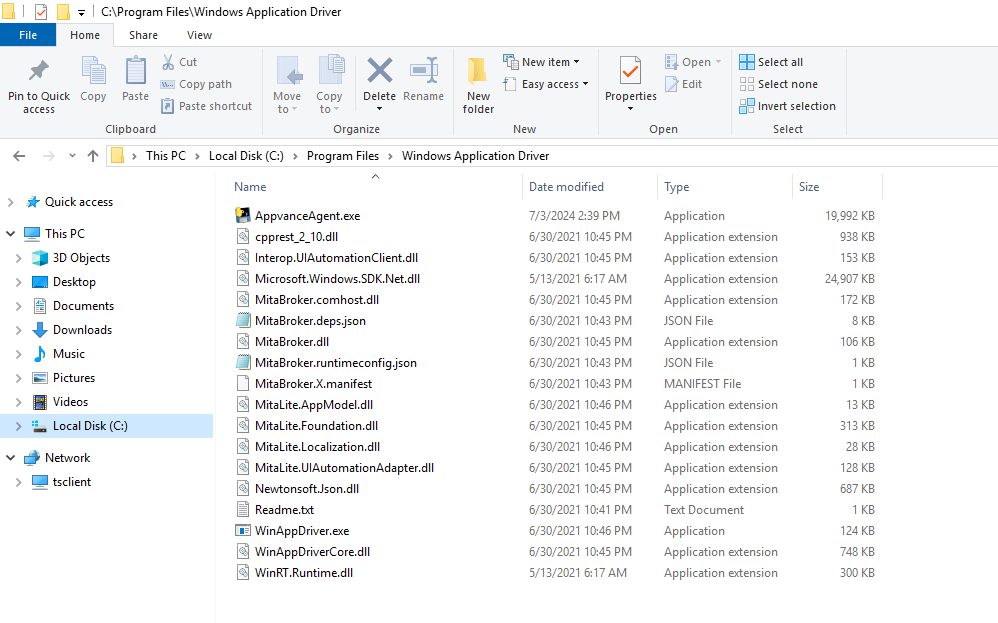Click the Back navigation arrow
Image resolution: width=998 pixels, height=623 pixels.
coord(19,156)
